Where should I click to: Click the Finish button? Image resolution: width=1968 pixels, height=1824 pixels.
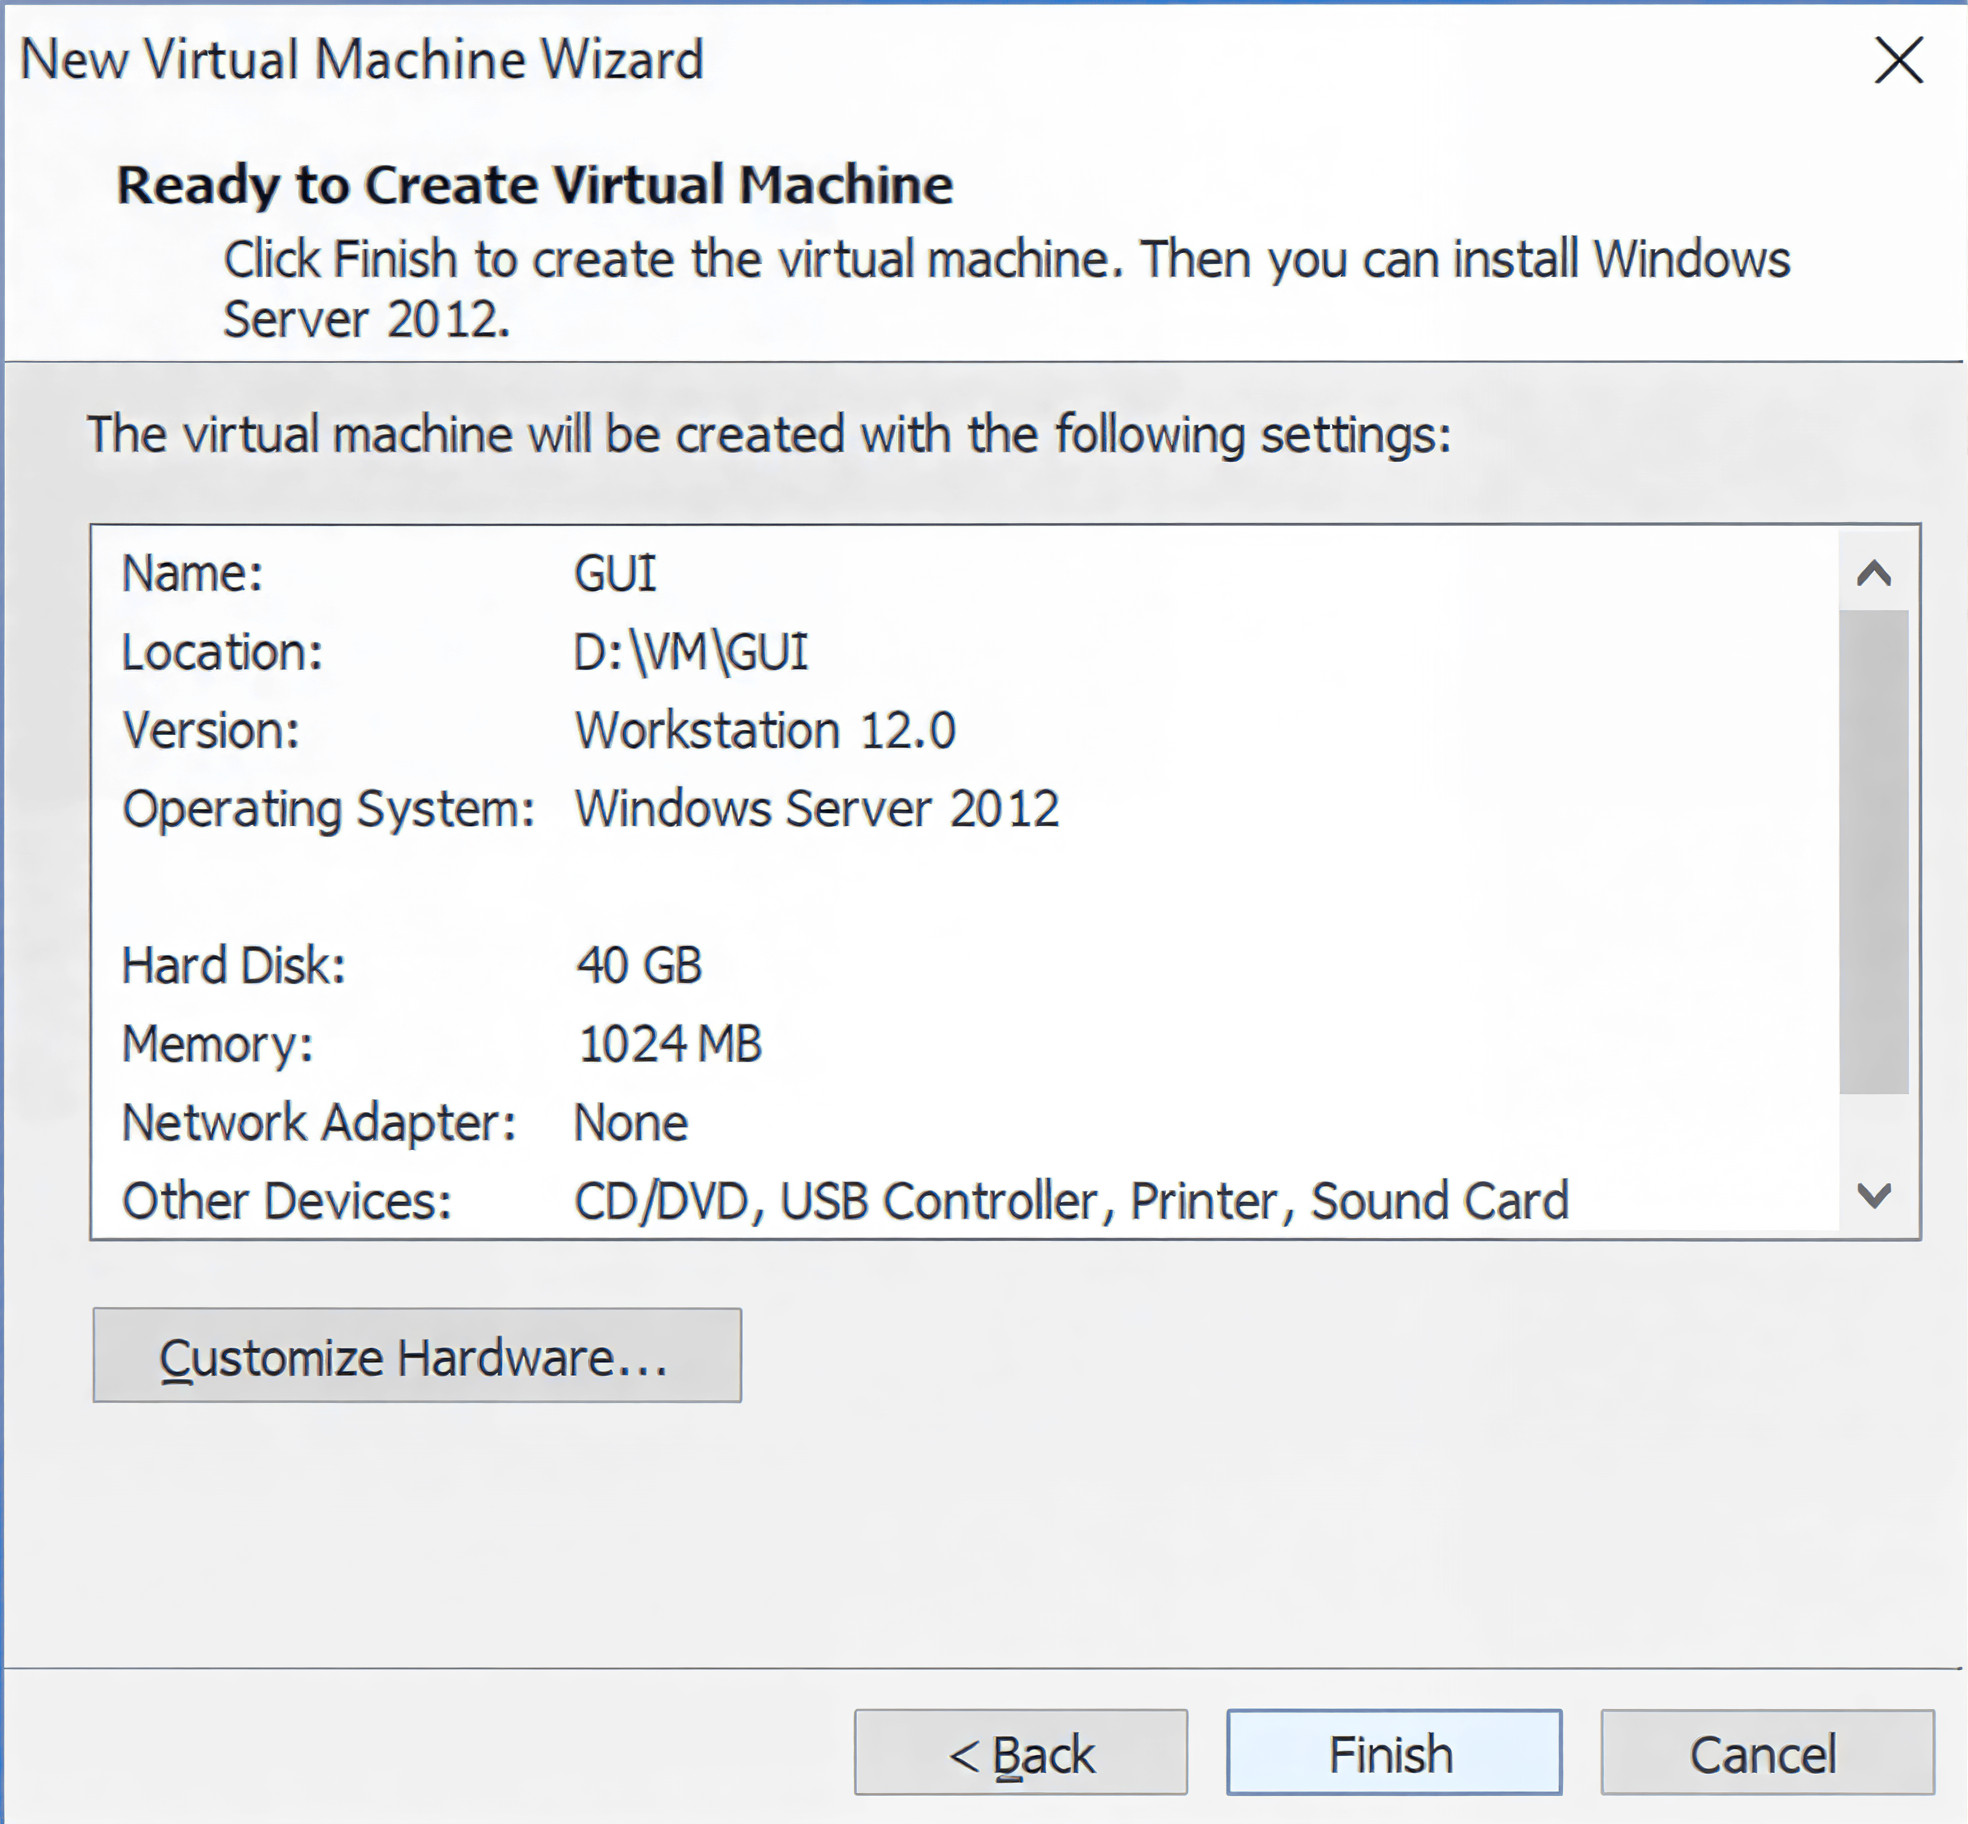[x=1393, y=1754]
